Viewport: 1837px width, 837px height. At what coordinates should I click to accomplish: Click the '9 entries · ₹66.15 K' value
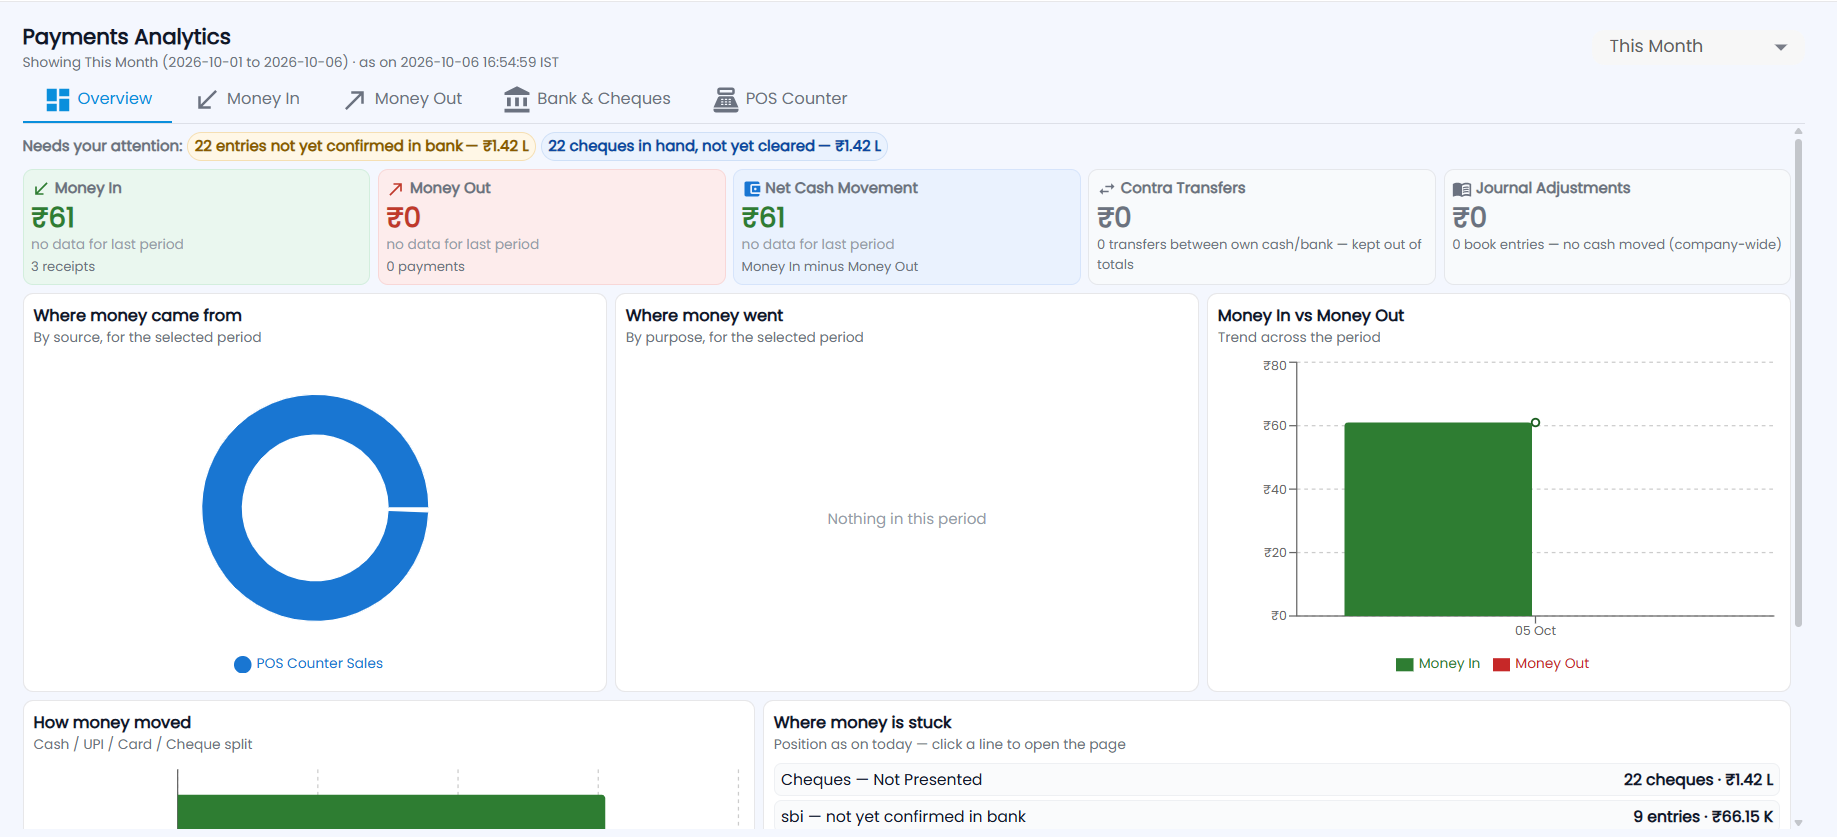tap(1703, 817)
